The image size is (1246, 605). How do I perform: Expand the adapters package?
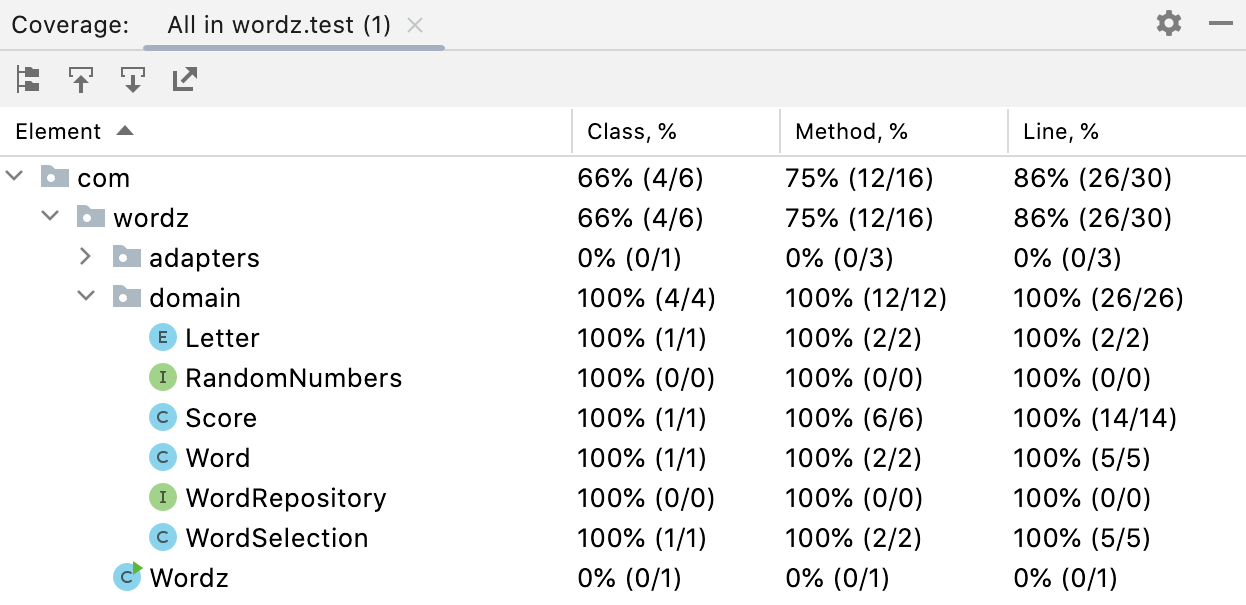click(x=86, y=257)
